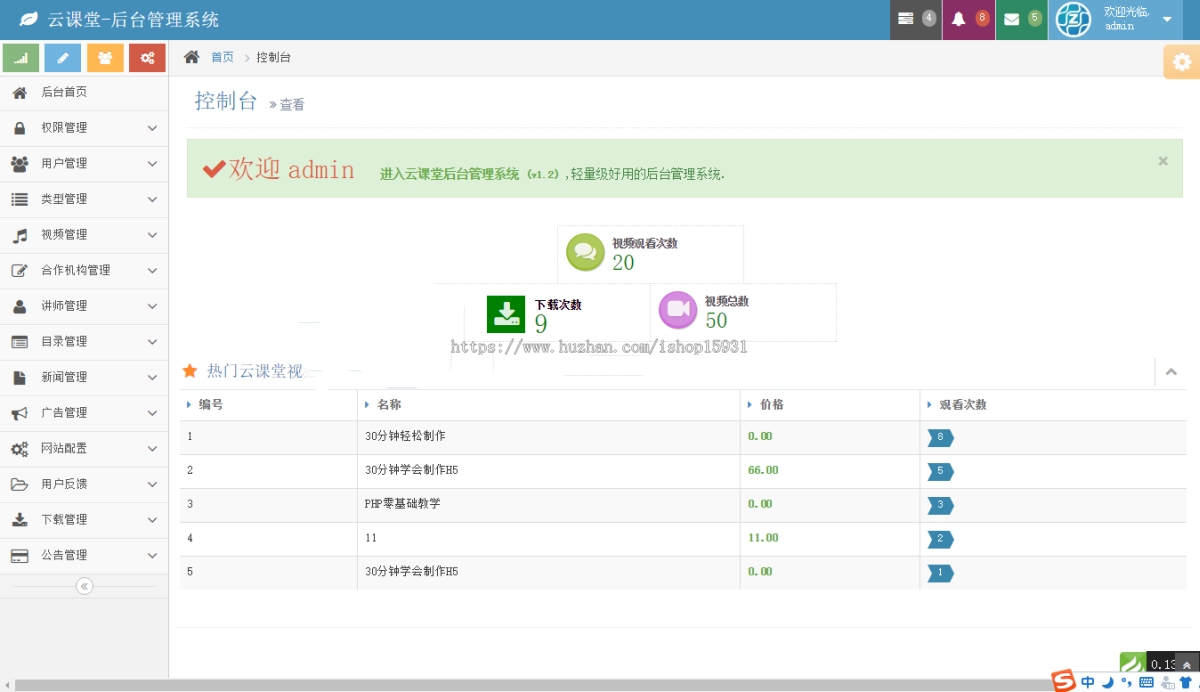Click the leaf logo in header
1200x692 pixels.
click(30, 19)
